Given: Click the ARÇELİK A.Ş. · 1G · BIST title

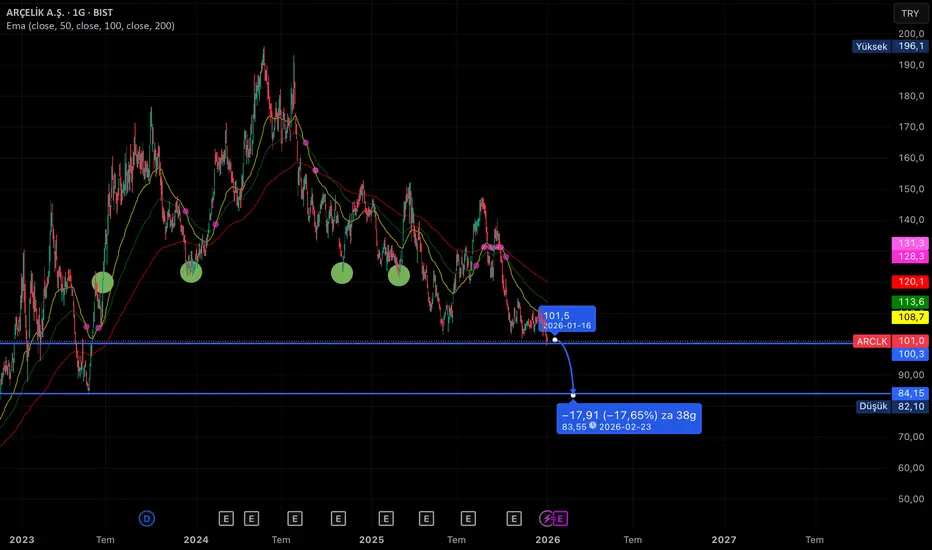Looking at the screenshot, I should [x=59, y=12].
